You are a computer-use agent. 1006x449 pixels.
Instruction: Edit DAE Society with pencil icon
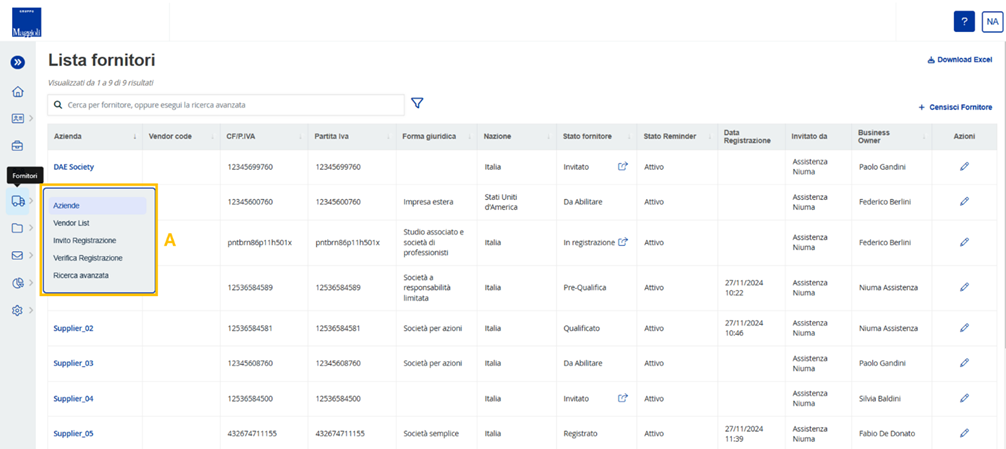coord(964,167)
